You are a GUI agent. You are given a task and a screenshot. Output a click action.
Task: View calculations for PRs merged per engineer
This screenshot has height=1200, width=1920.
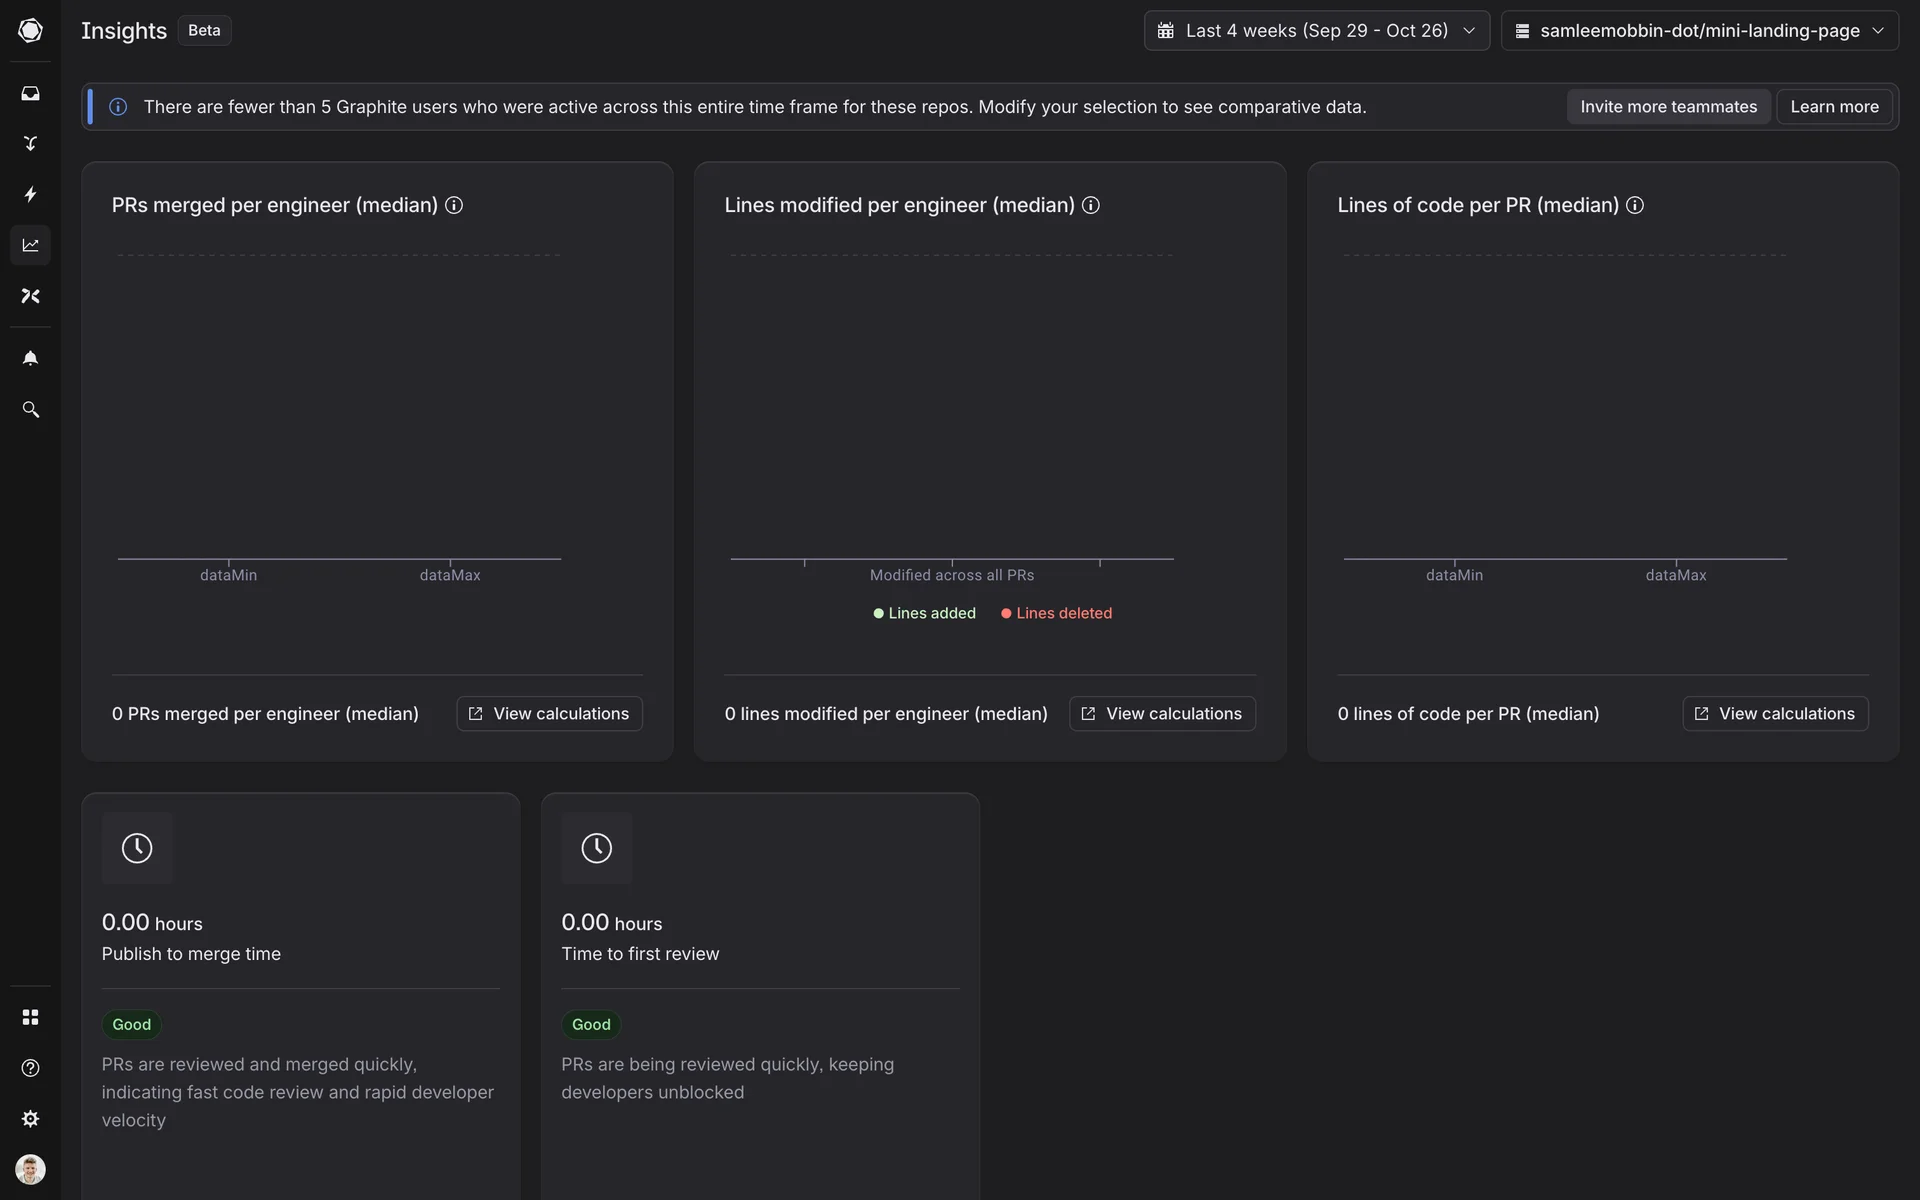coord(549,713)
